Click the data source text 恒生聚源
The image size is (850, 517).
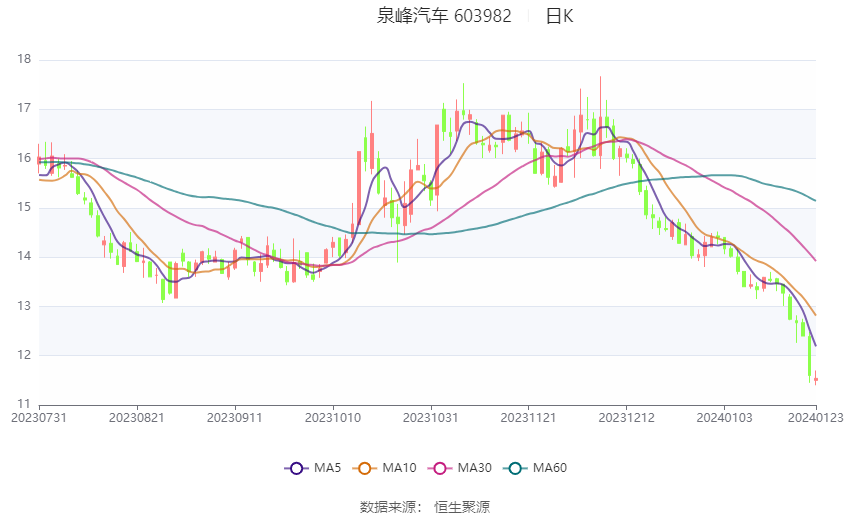(x=461, y=507)
